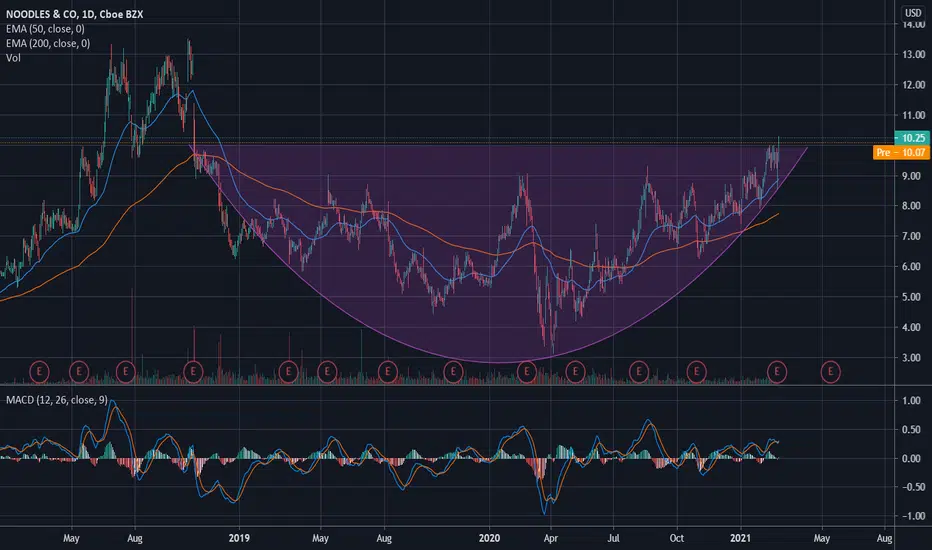Click the orange Pre 10.07 price label
932x550 pixels.
(901, 153)
